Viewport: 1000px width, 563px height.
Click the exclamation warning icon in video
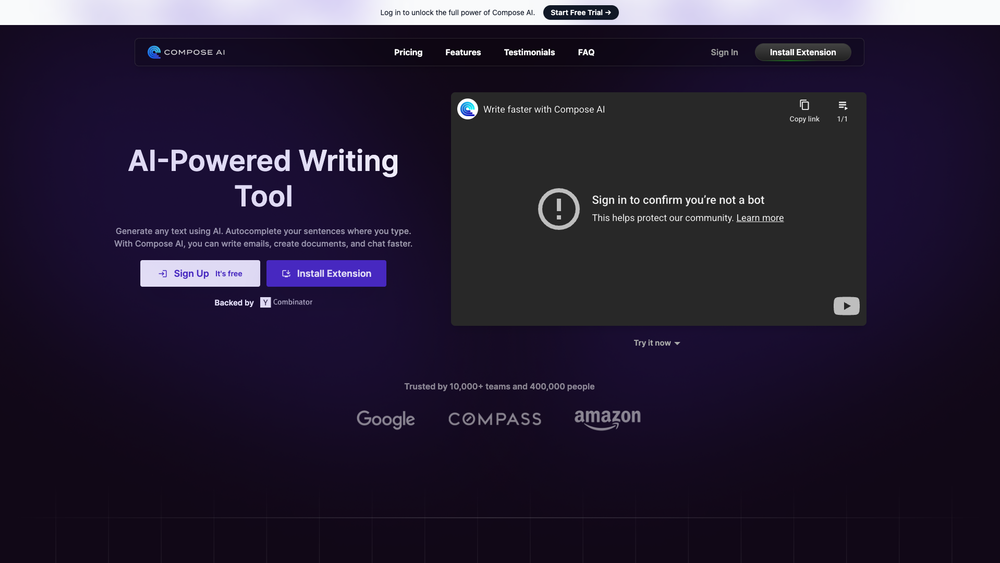[559, 208]
